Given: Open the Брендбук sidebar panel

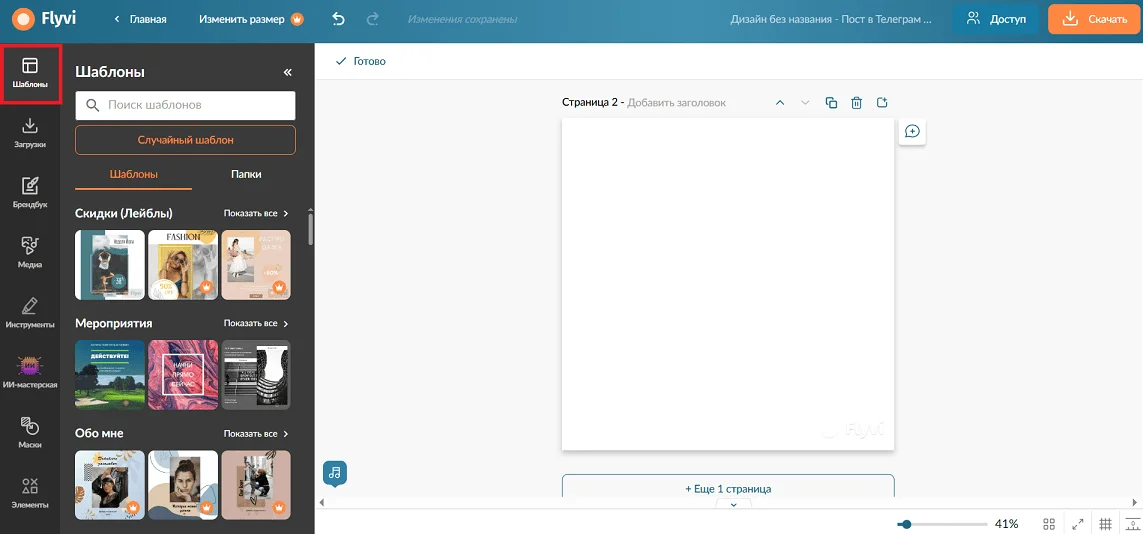Looking at the screenshot, I should (x=30, y=192).
